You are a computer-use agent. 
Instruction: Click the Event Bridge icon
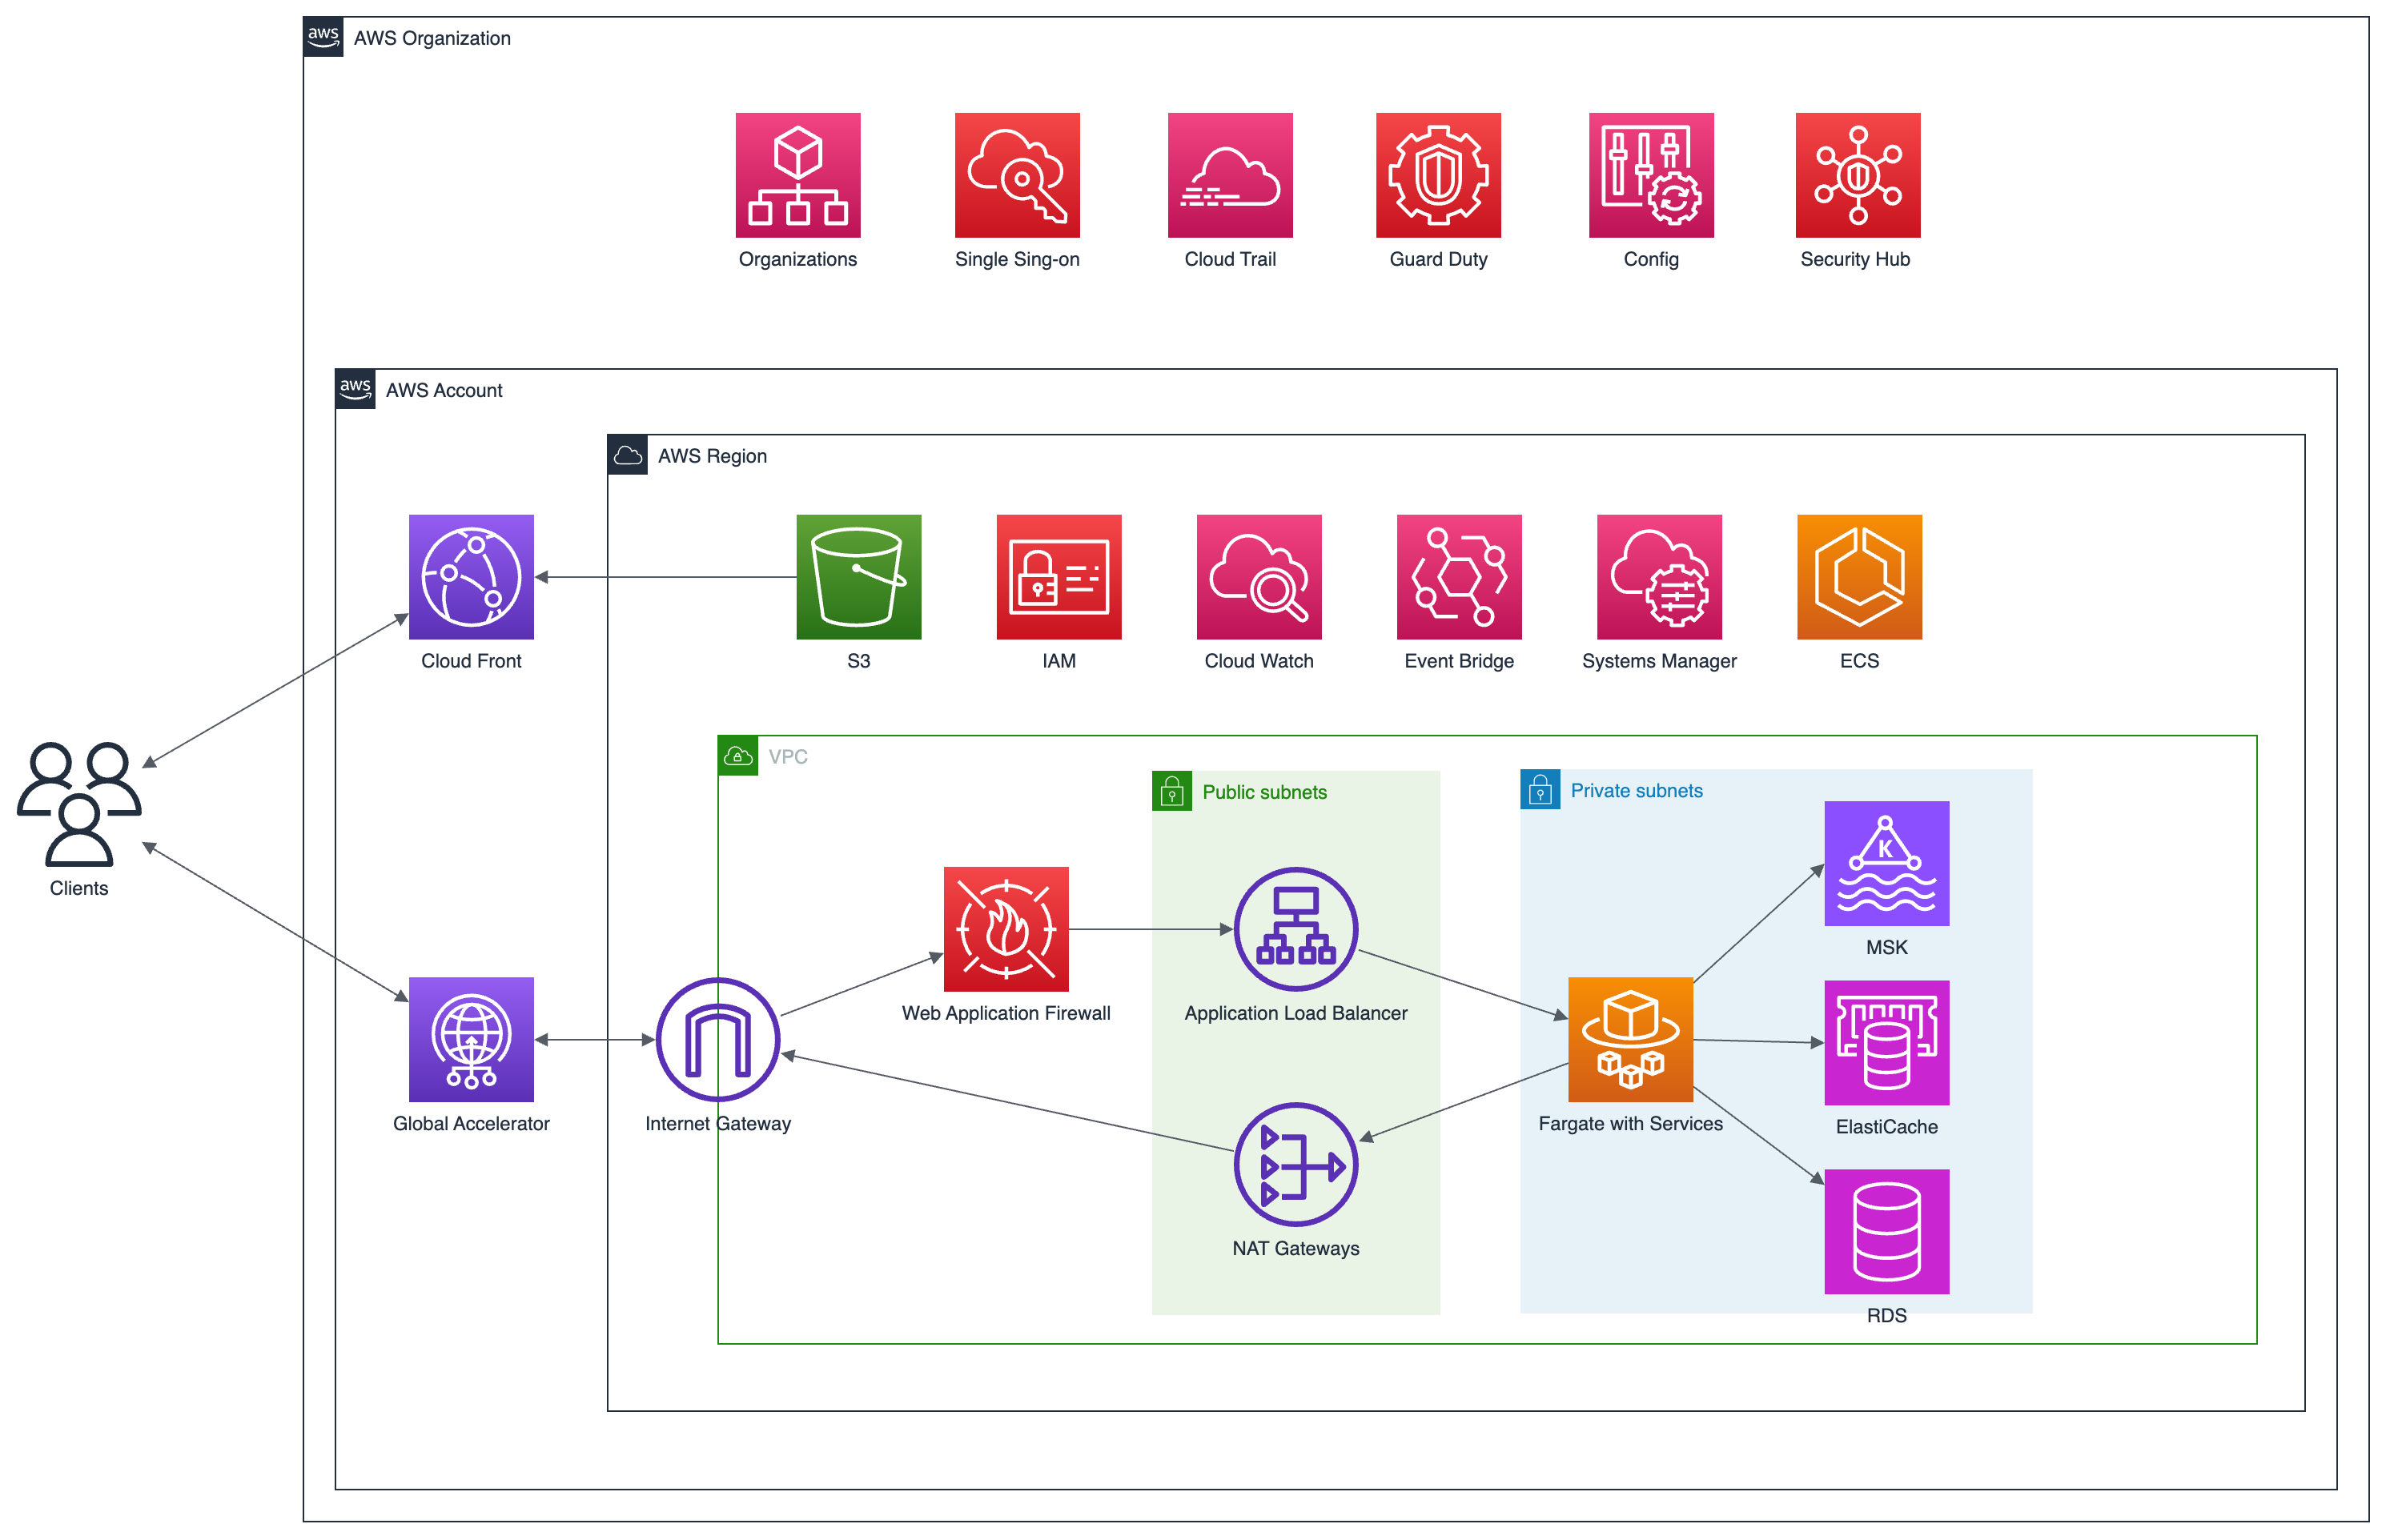[x=1458, y=577]
